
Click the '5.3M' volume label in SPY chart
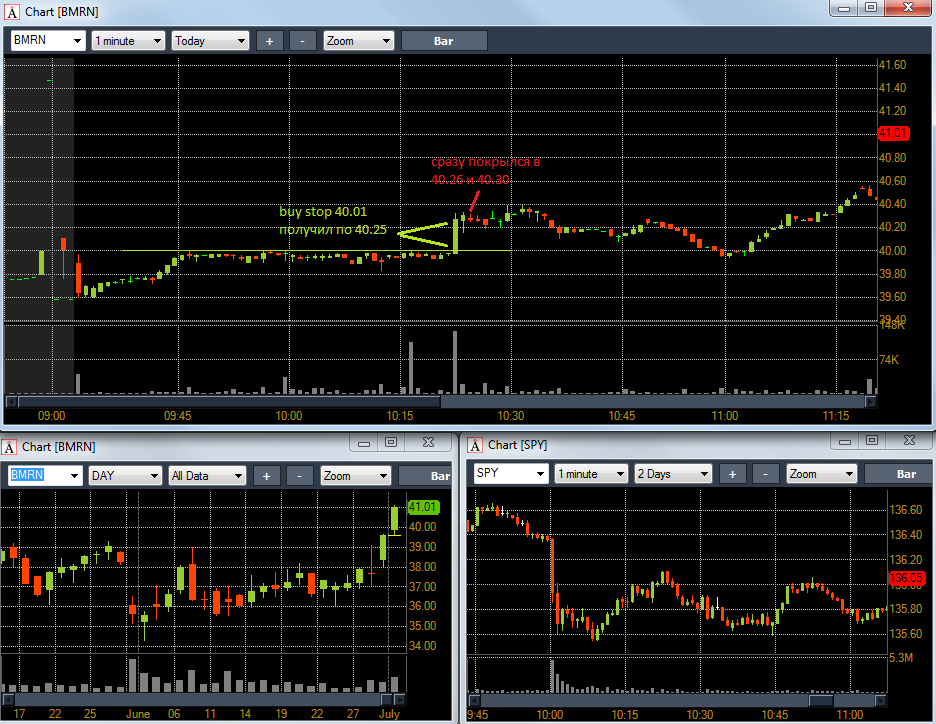901,657
